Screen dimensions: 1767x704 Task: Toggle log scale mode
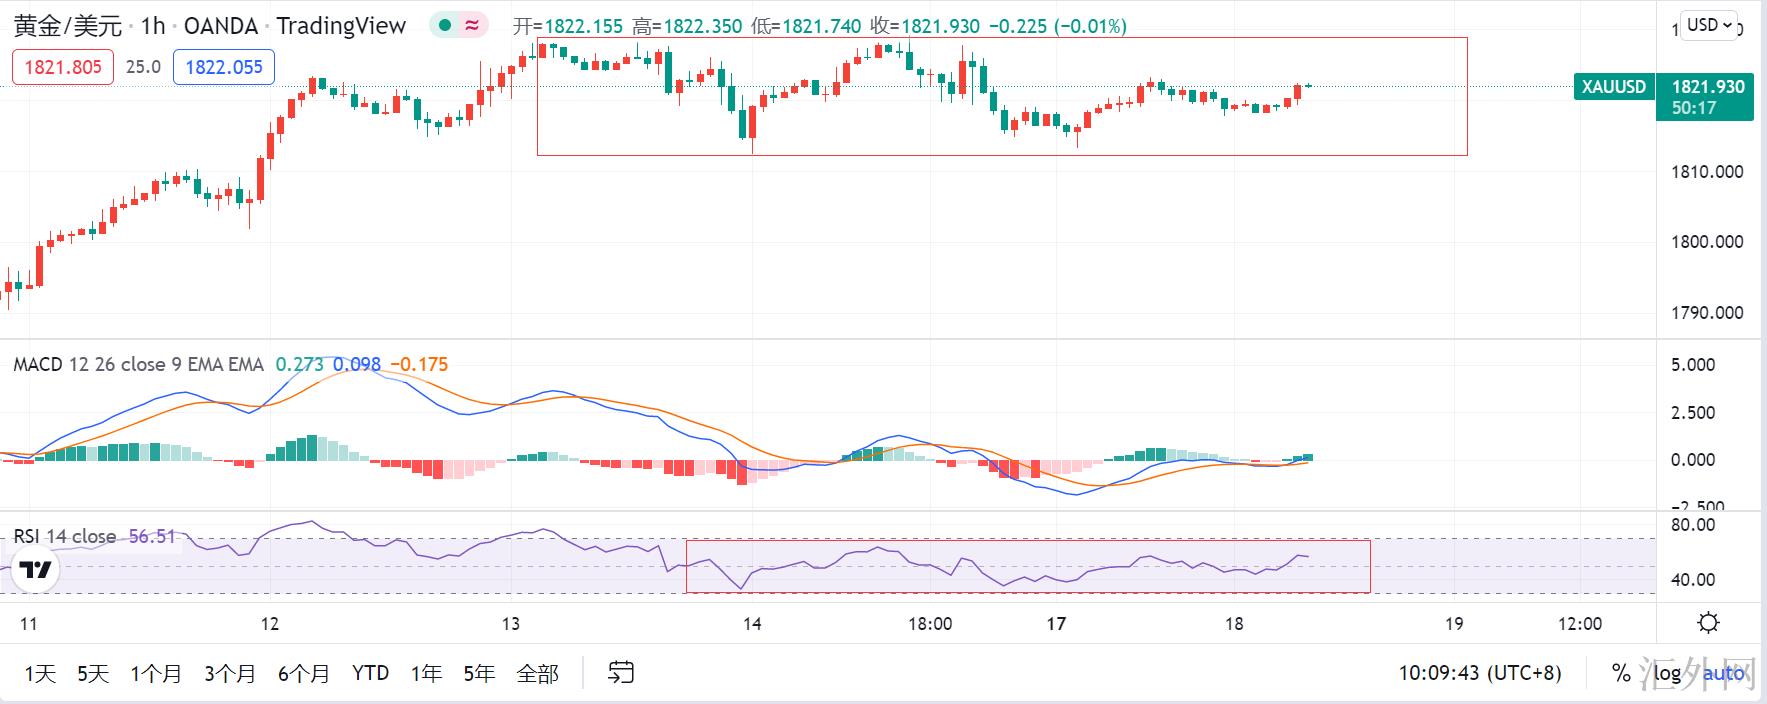coord(1666,673)
